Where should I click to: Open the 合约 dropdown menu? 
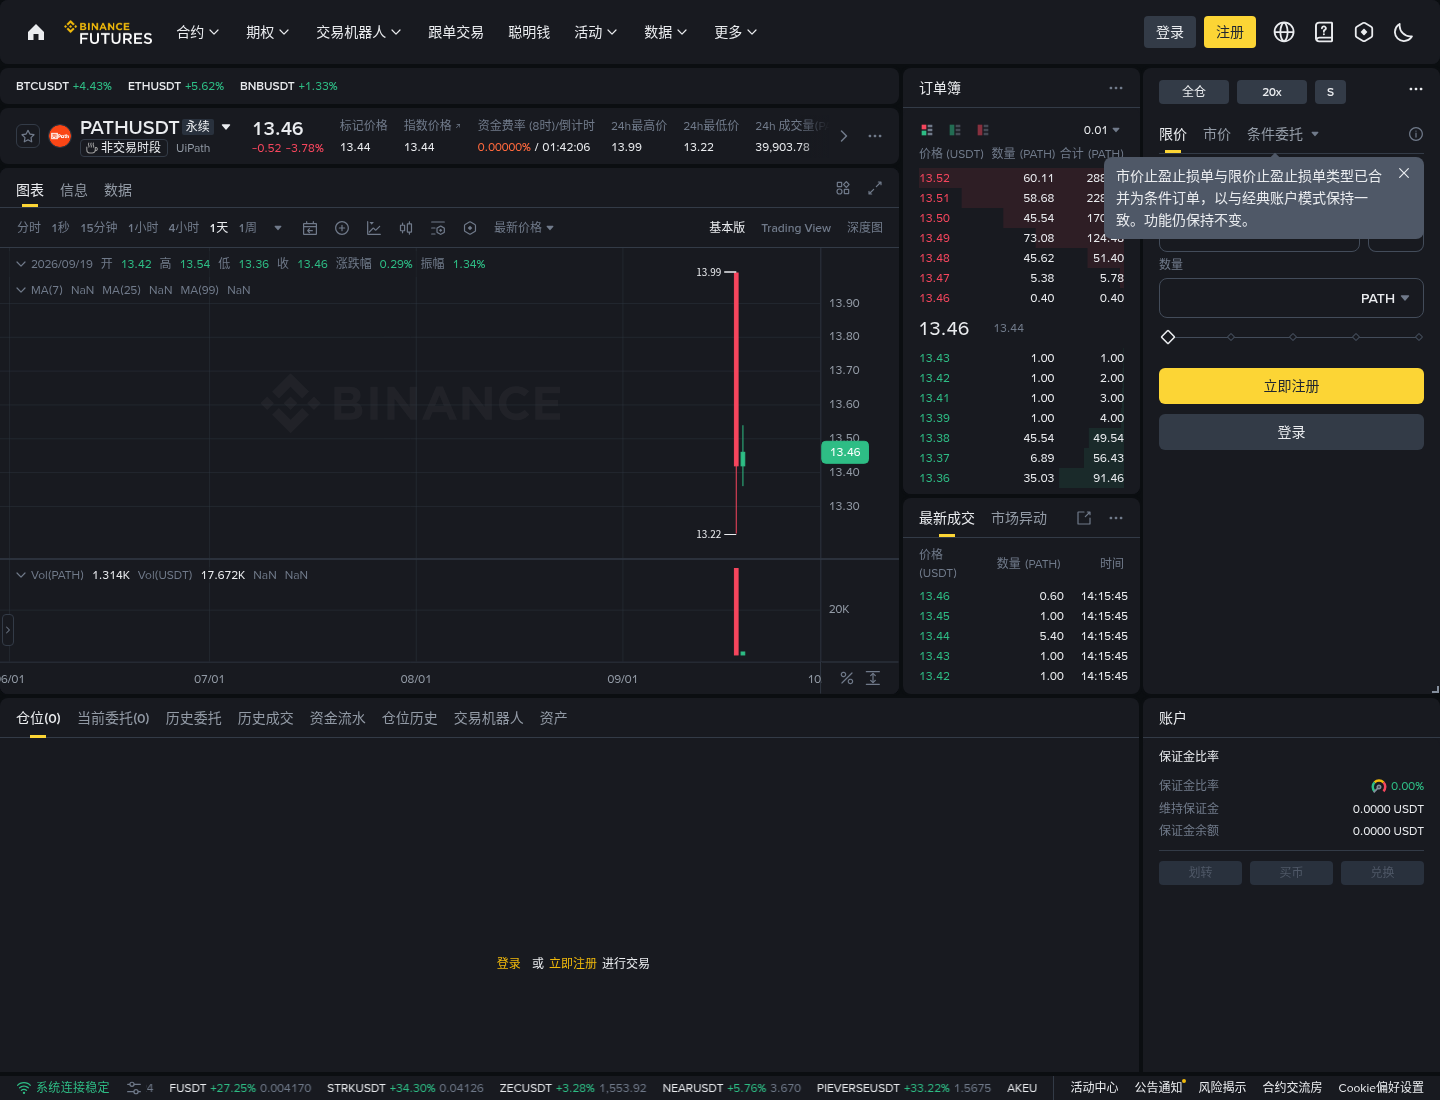(198, 32)
